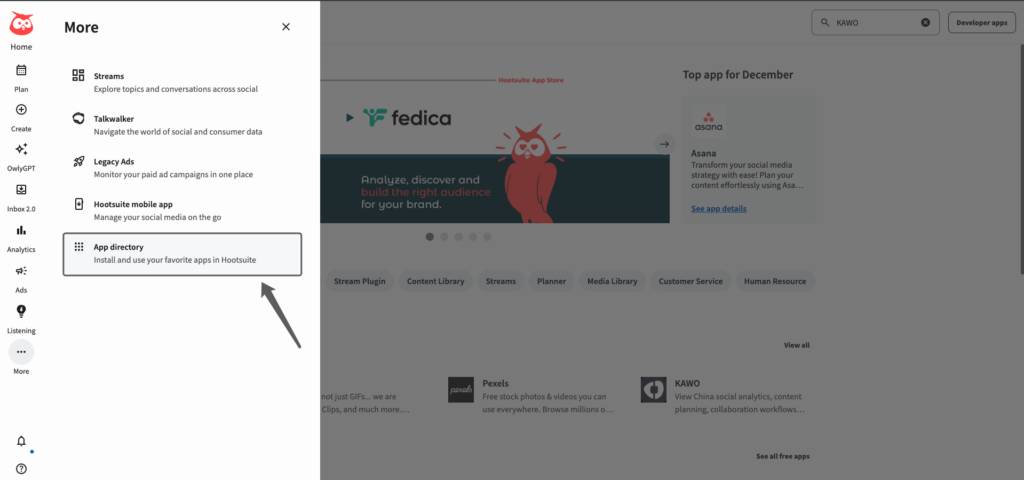Select Streams in the More menu

182,82
